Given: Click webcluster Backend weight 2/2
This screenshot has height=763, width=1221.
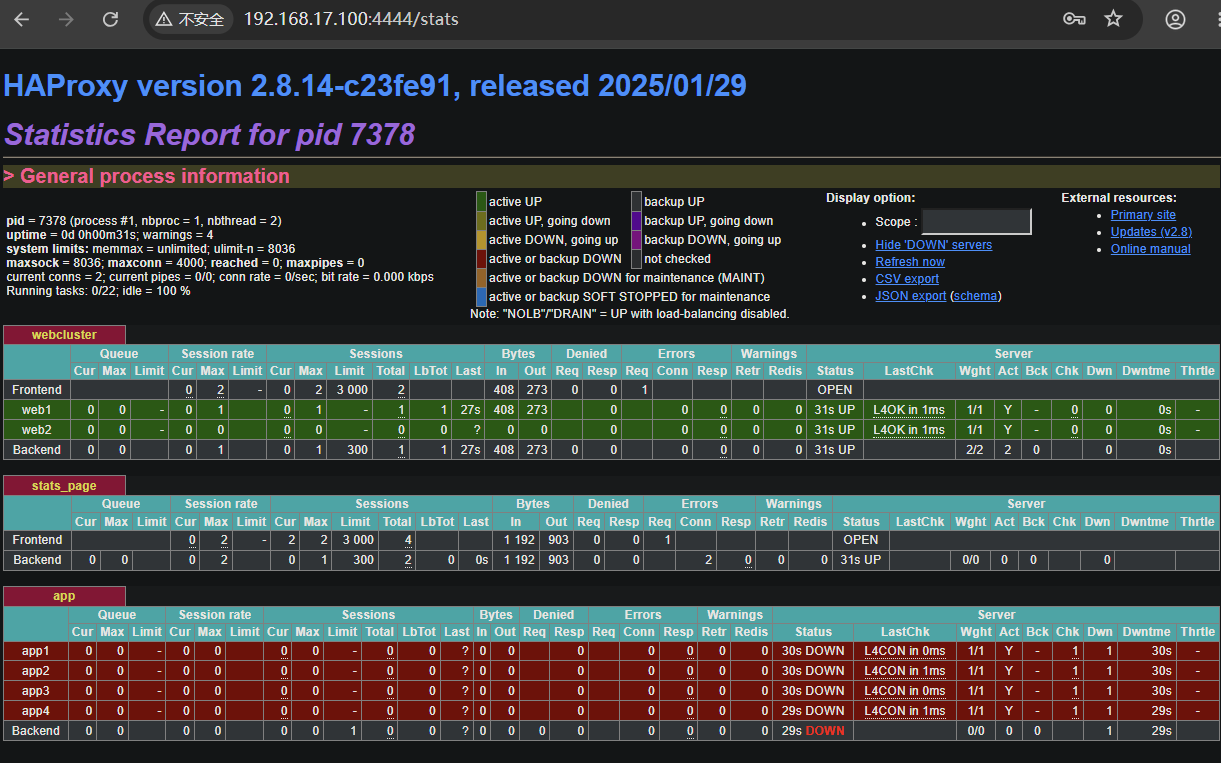Looking at the screenshot, I should (x=974, y=450).
